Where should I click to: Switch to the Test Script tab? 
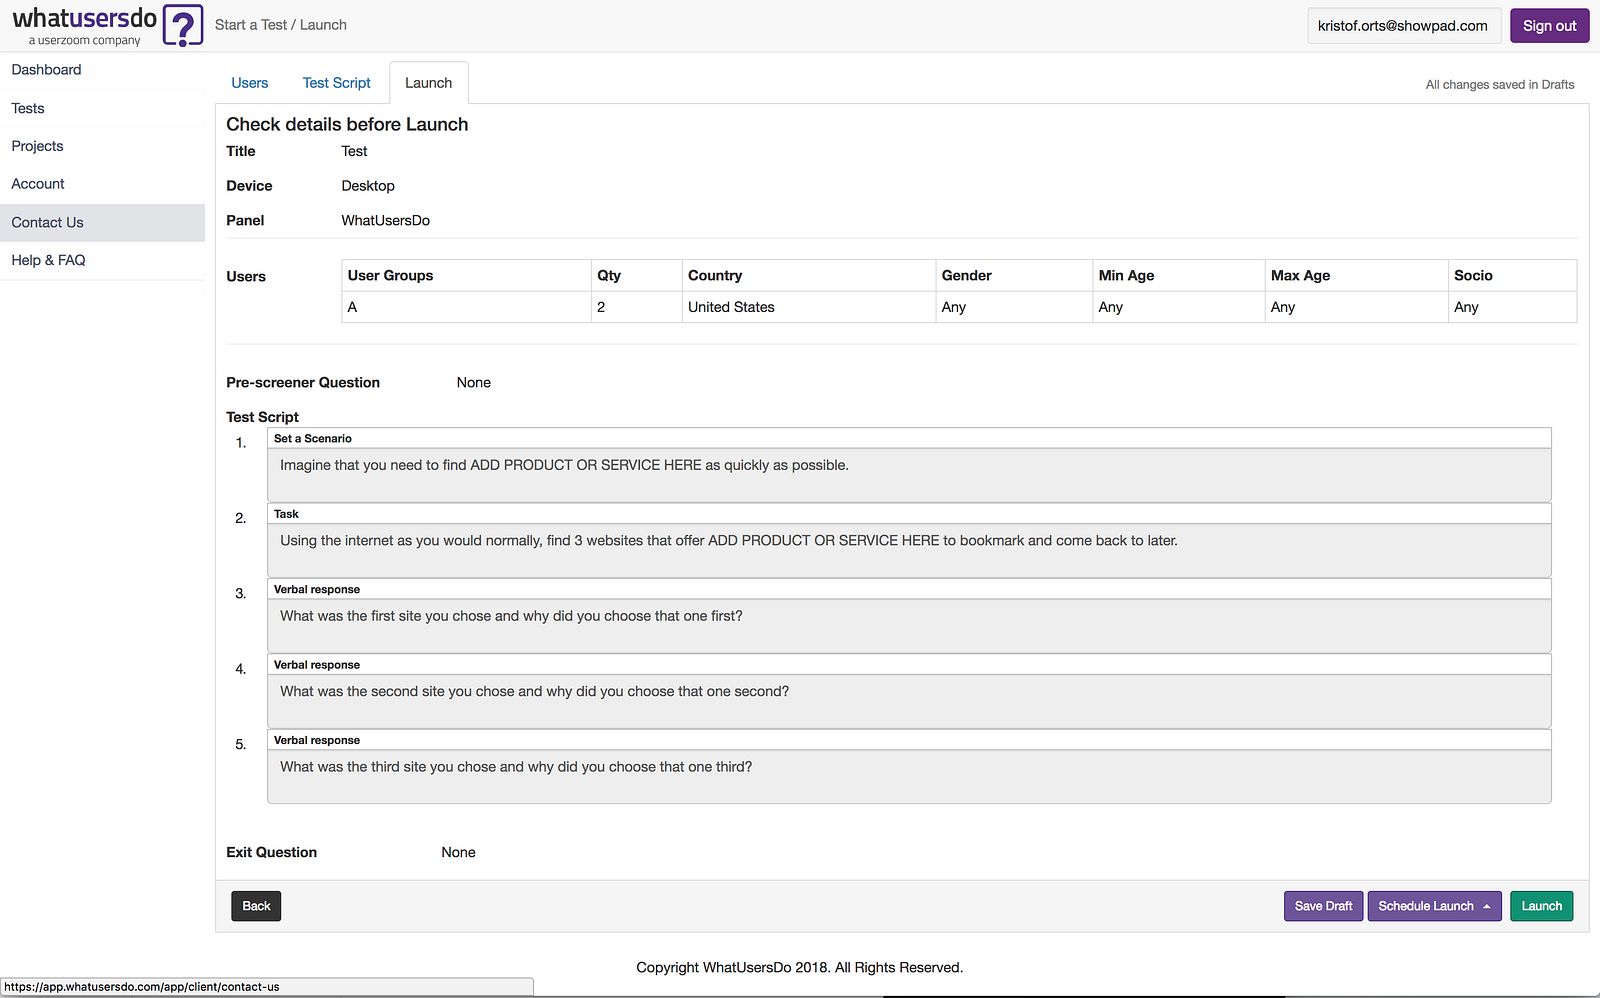pyautogui.click(x=336, y=83)
